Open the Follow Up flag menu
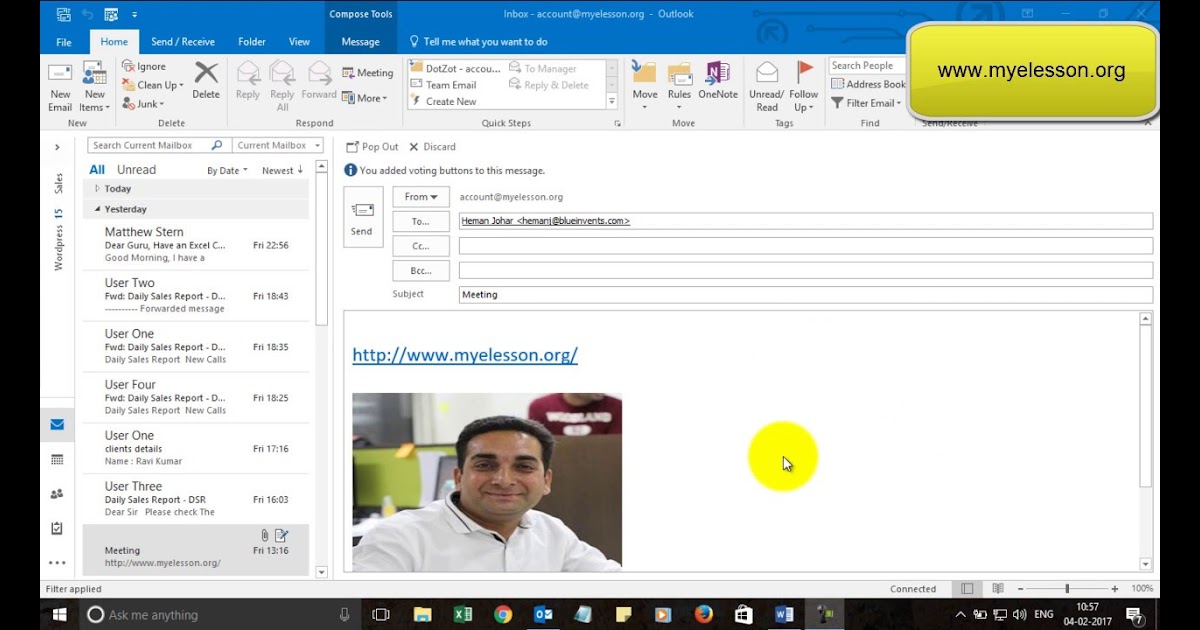Image resolution: width=1200 pixels, height=630 pixels. tap(804, 86)
